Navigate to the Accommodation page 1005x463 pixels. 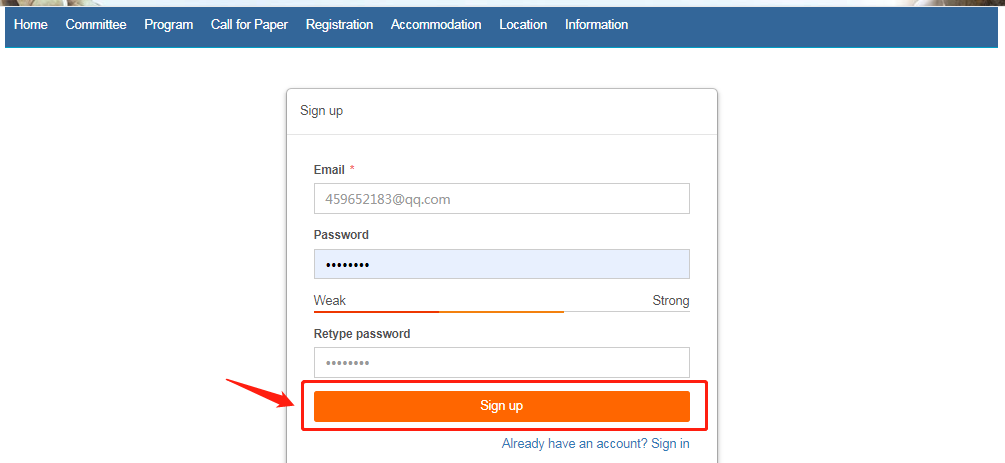[436, 24]
